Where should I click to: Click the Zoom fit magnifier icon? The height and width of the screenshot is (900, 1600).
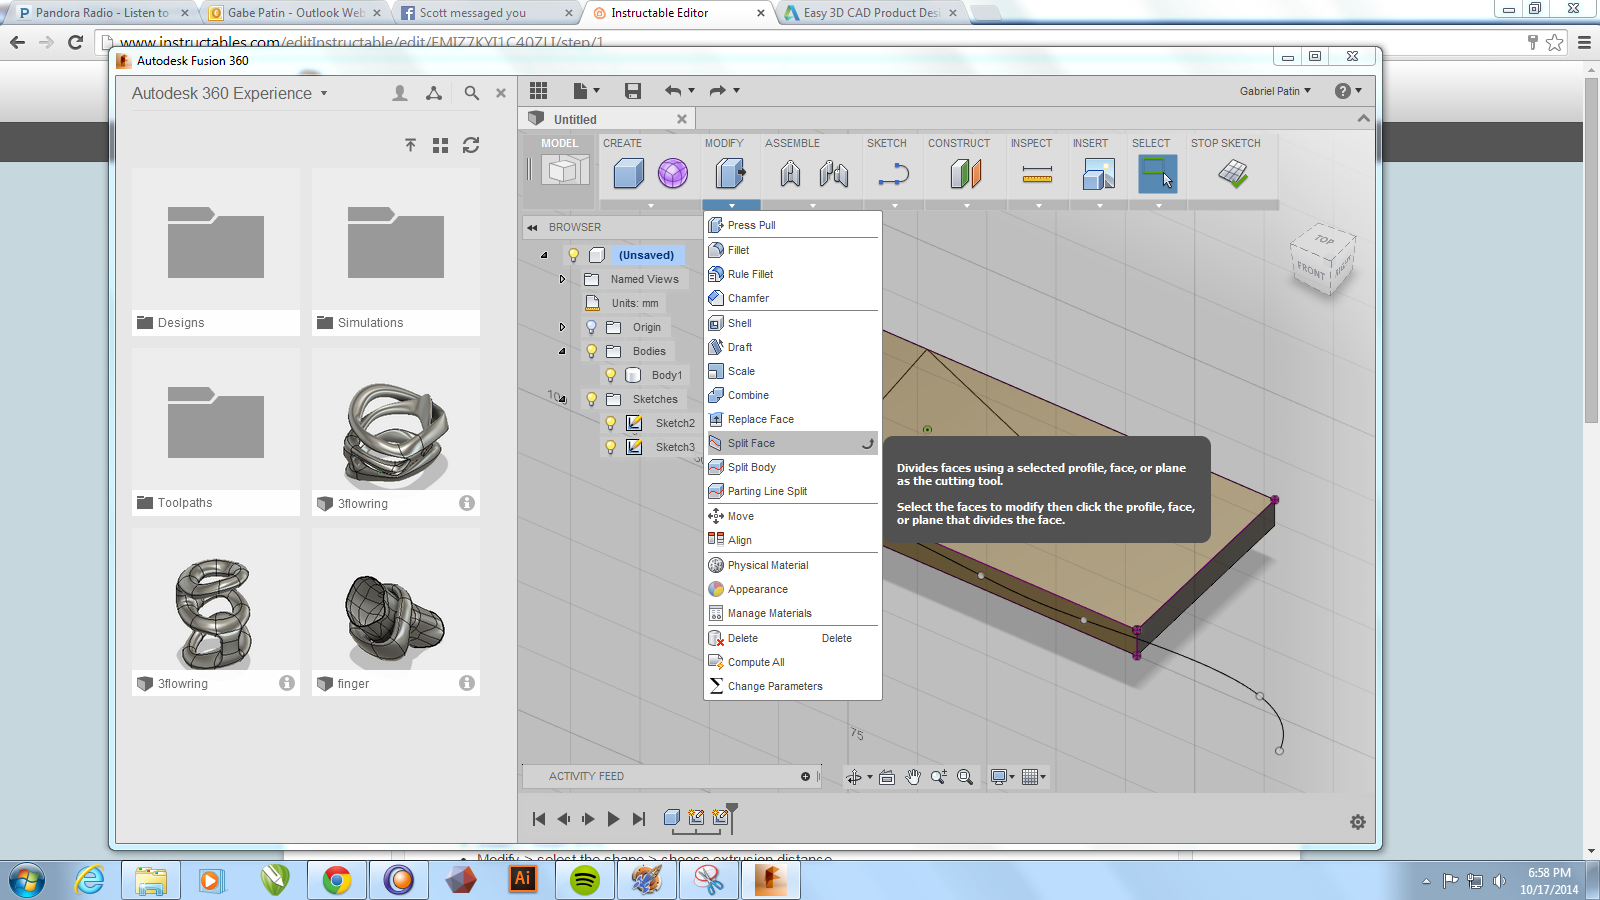[965, 777]
